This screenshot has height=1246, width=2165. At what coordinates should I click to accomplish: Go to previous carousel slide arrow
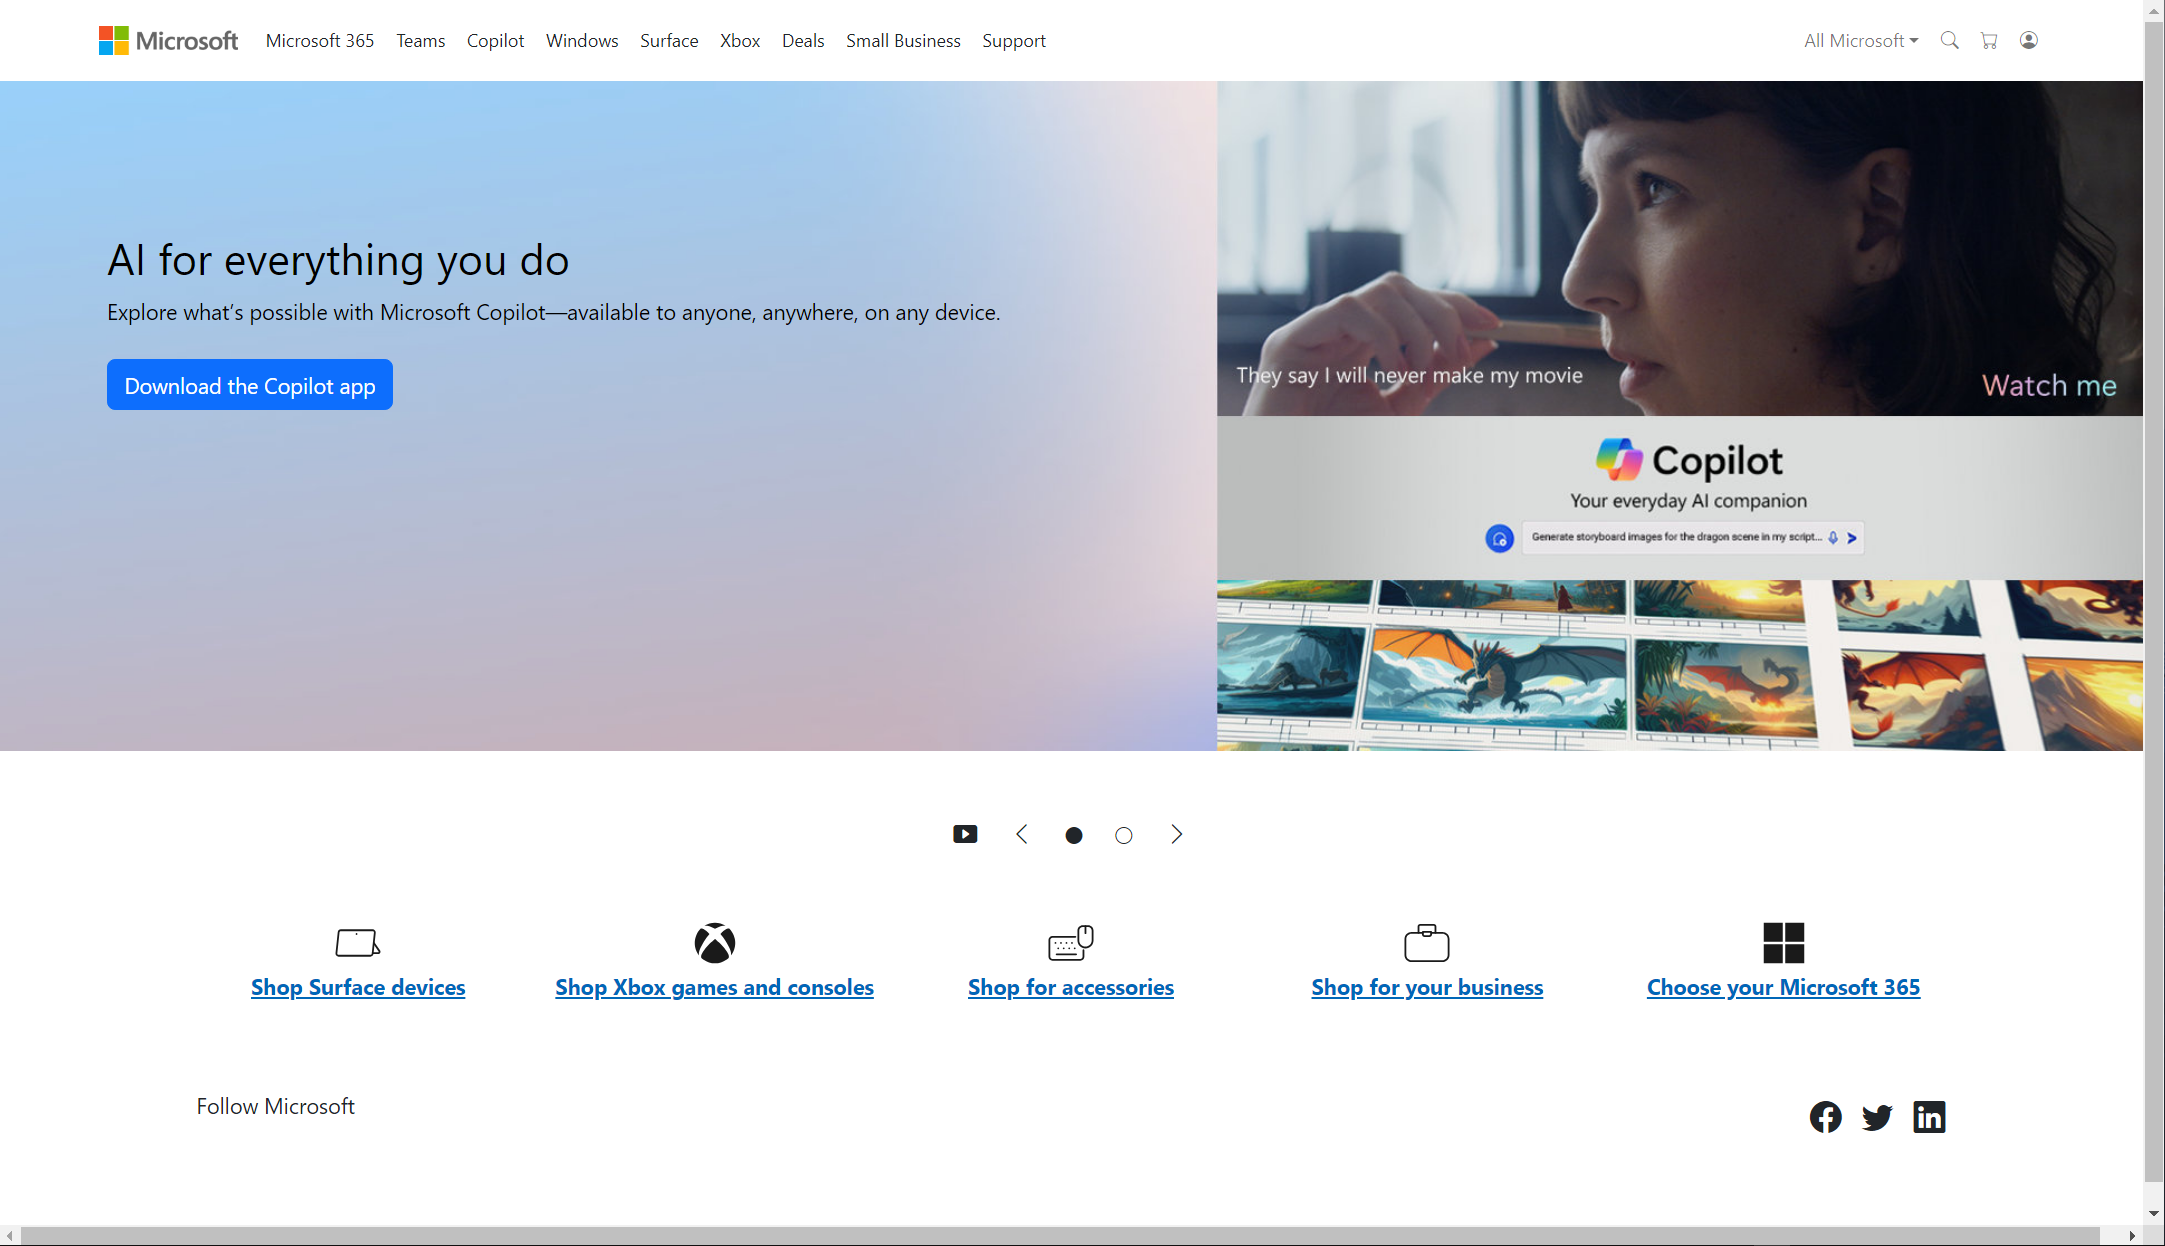tap(1021, 834)
